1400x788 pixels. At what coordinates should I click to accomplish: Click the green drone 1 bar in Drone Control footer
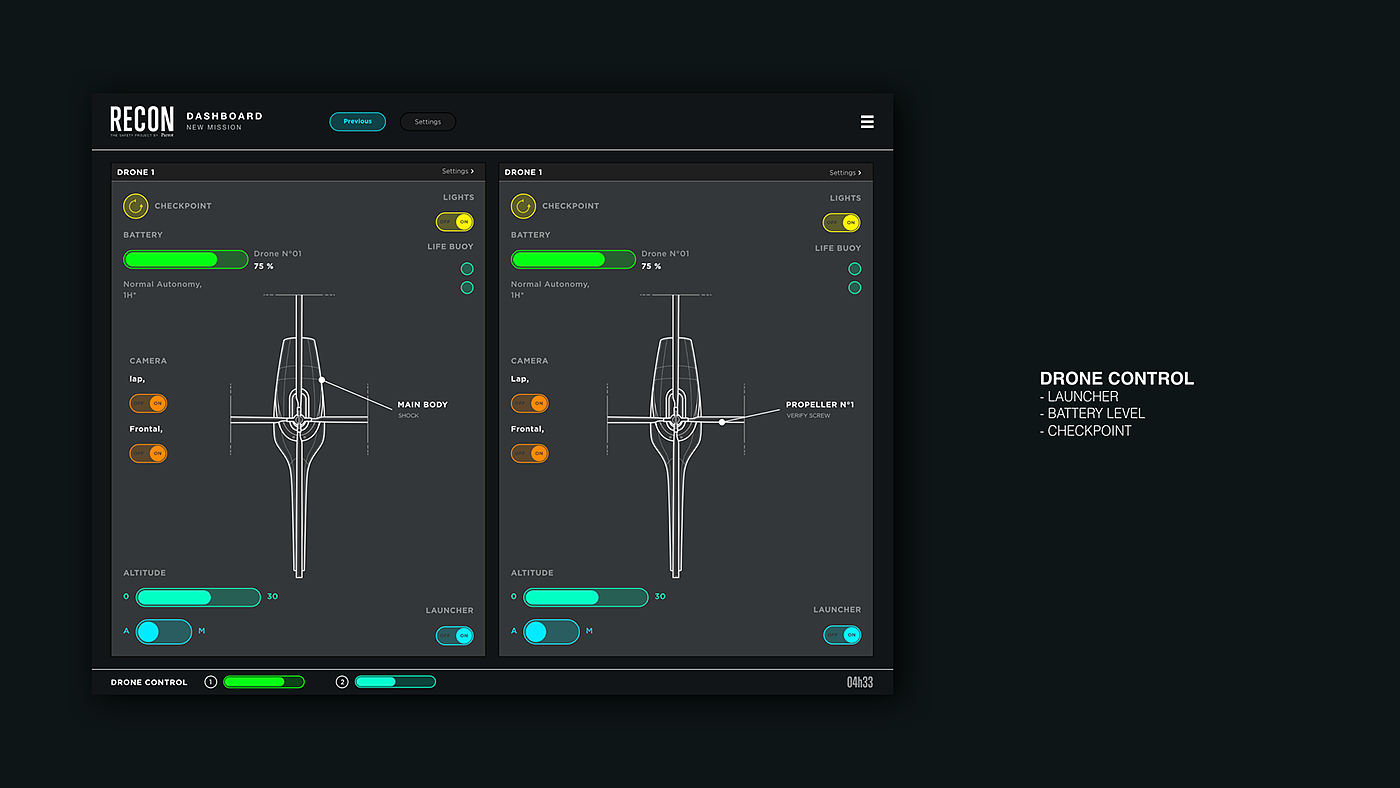tap(264, 682)
